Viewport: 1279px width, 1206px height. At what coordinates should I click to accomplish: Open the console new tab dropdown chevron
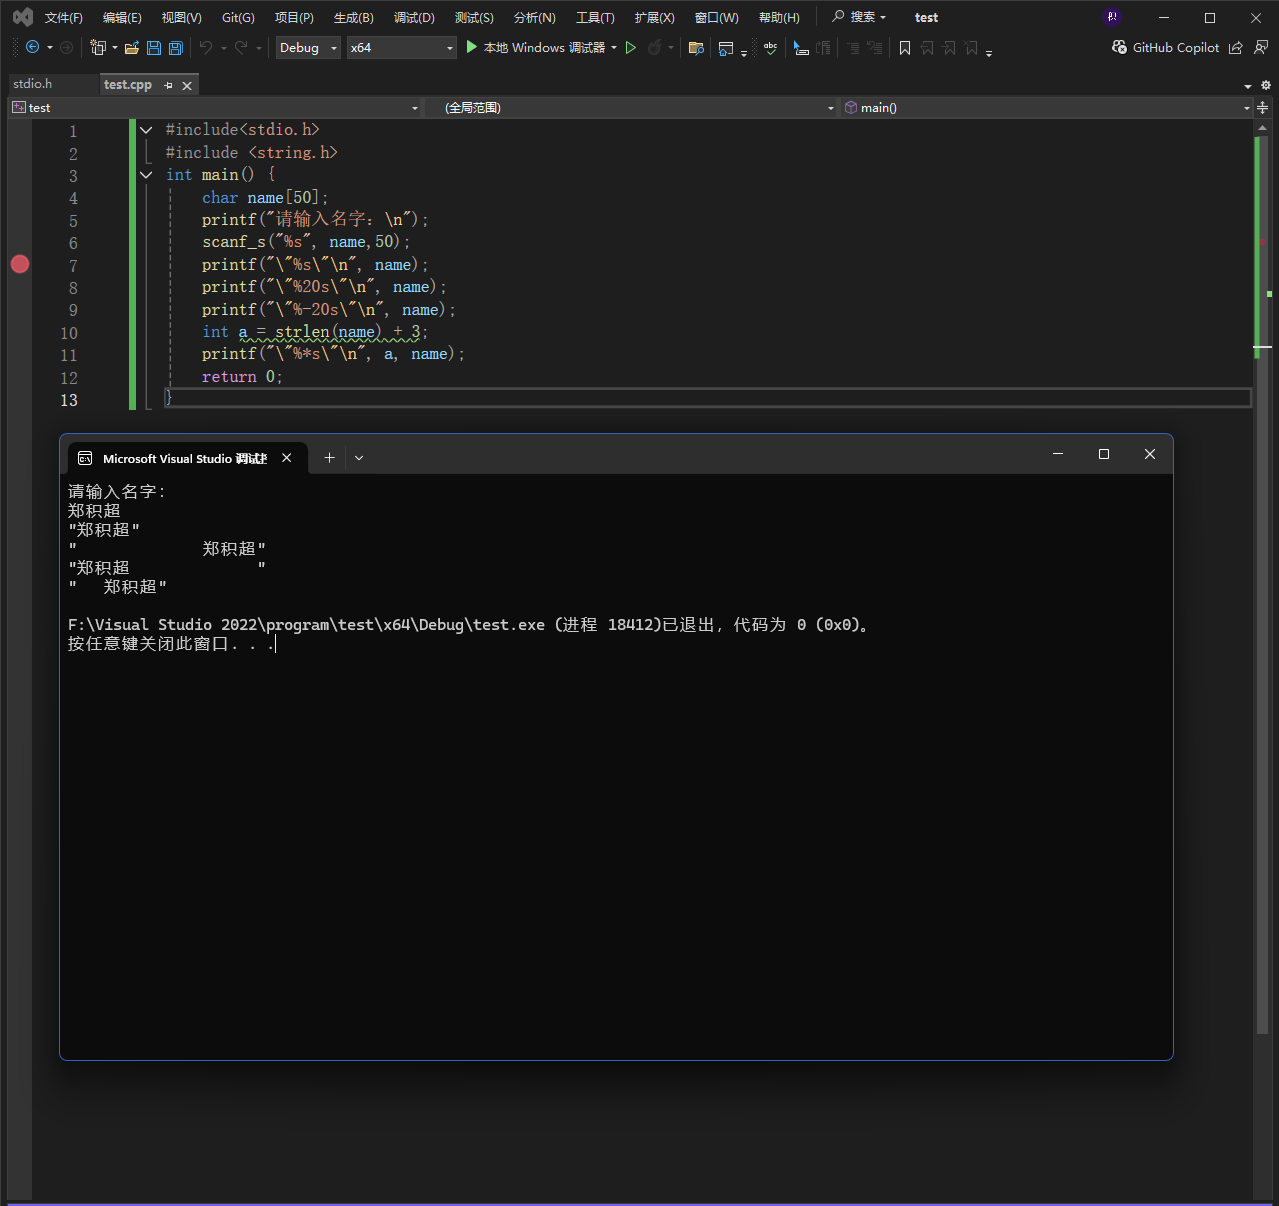(359, 458)
